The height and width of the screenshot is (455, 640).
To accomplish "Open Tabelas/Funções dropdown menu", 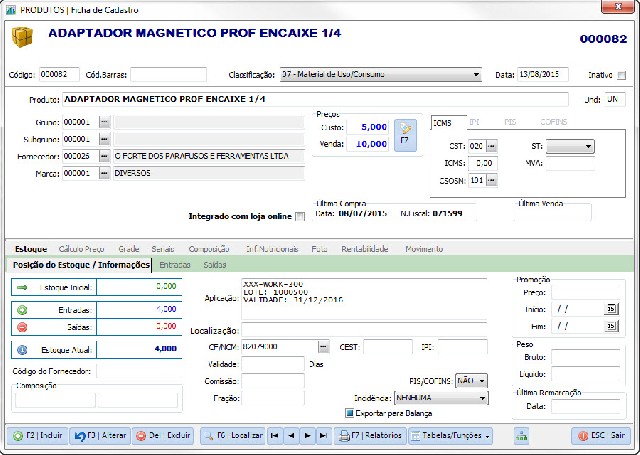I will [451, 436].
